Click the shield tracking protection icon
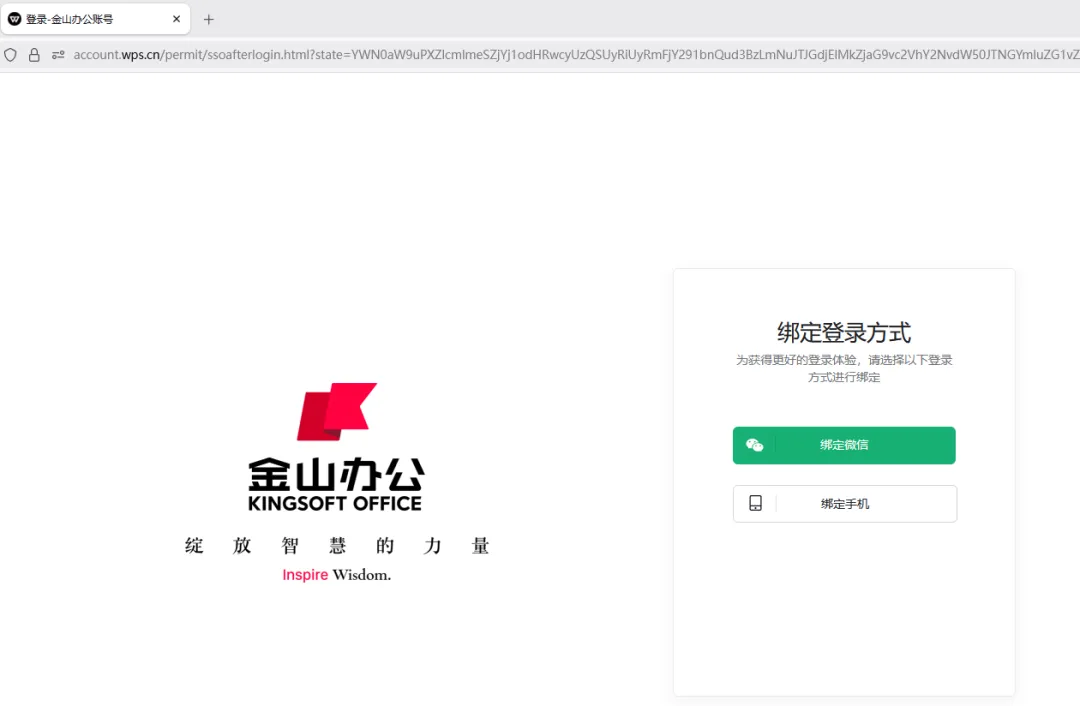 click(10, 54)
